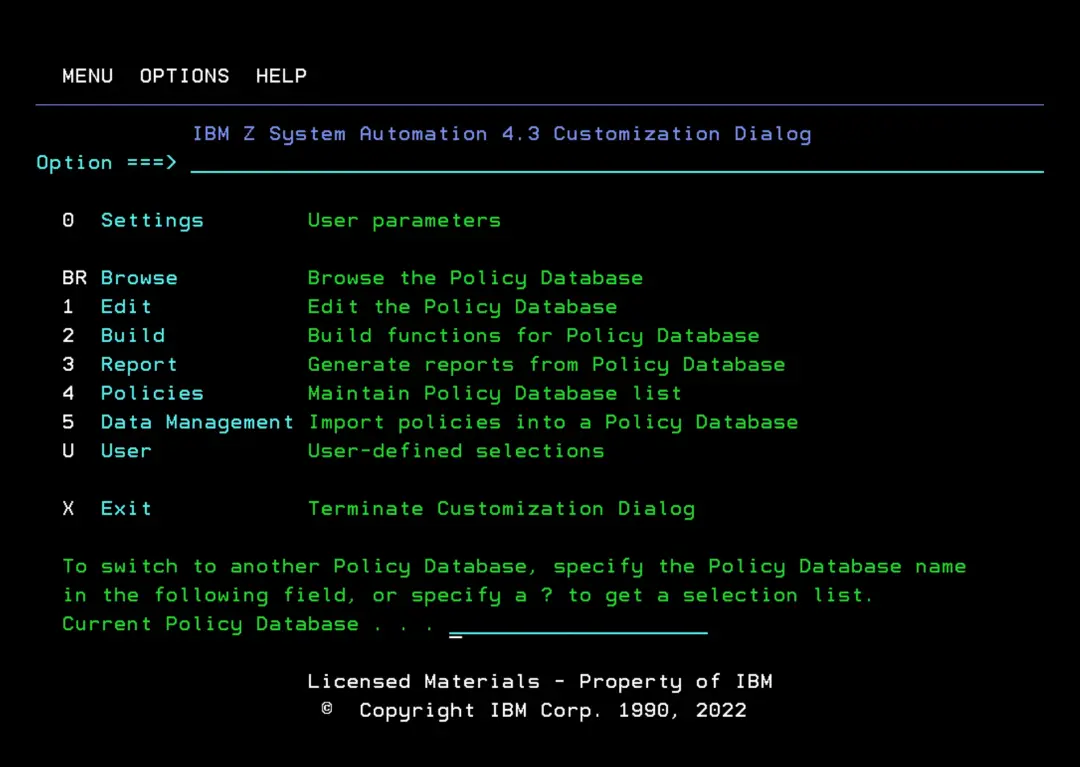Click the IBM Z System Automation title
The height and width of the screenshot is (767, 1080).
[501, 134]
